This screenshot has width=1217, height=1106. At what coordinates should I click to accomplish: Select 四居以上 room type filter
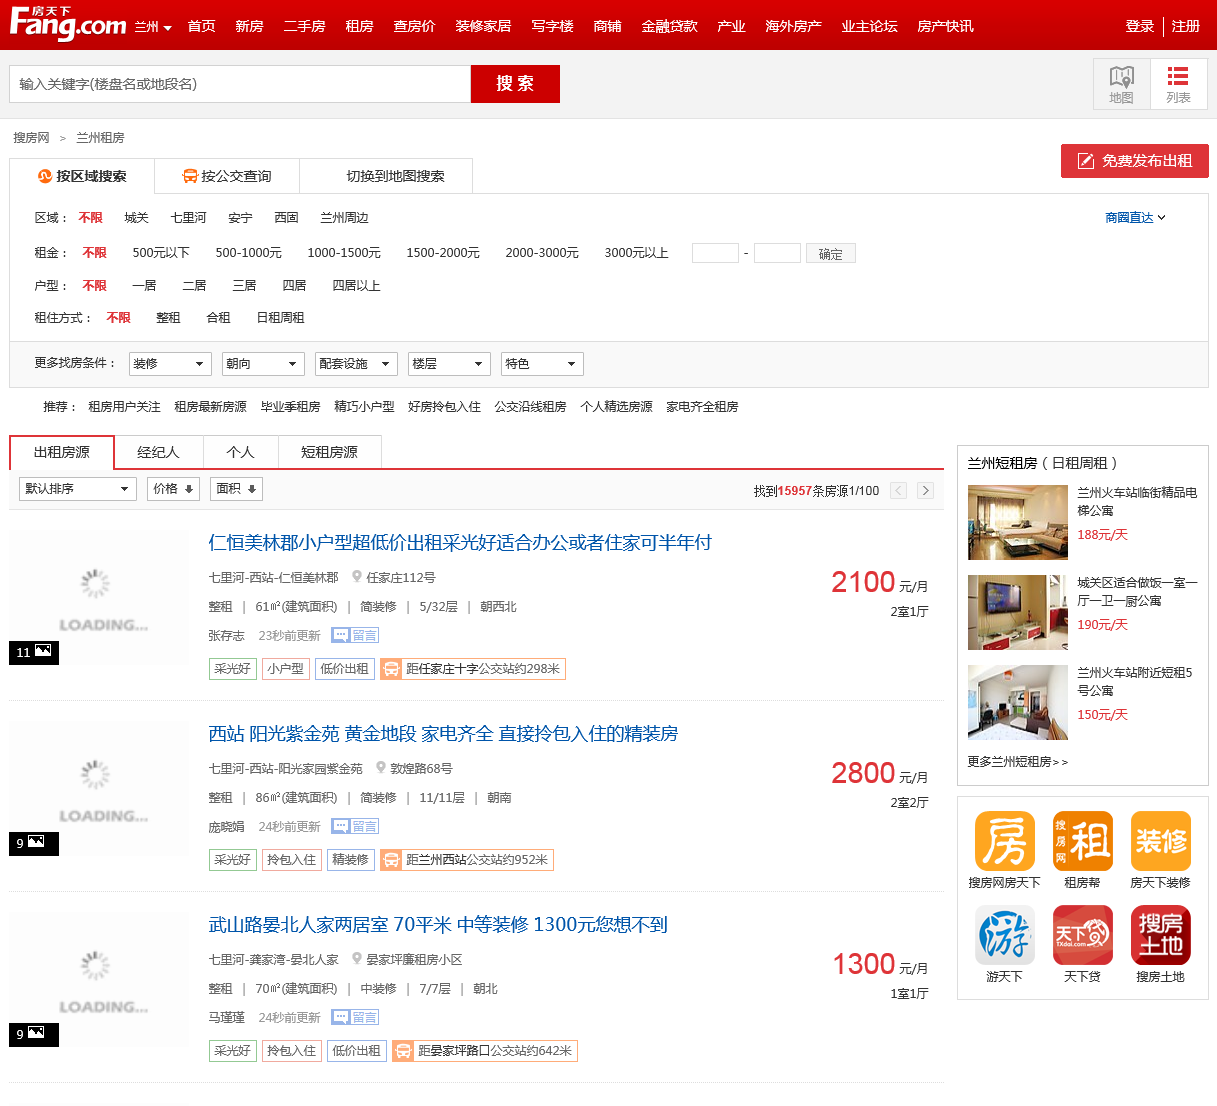pos(356,286)
